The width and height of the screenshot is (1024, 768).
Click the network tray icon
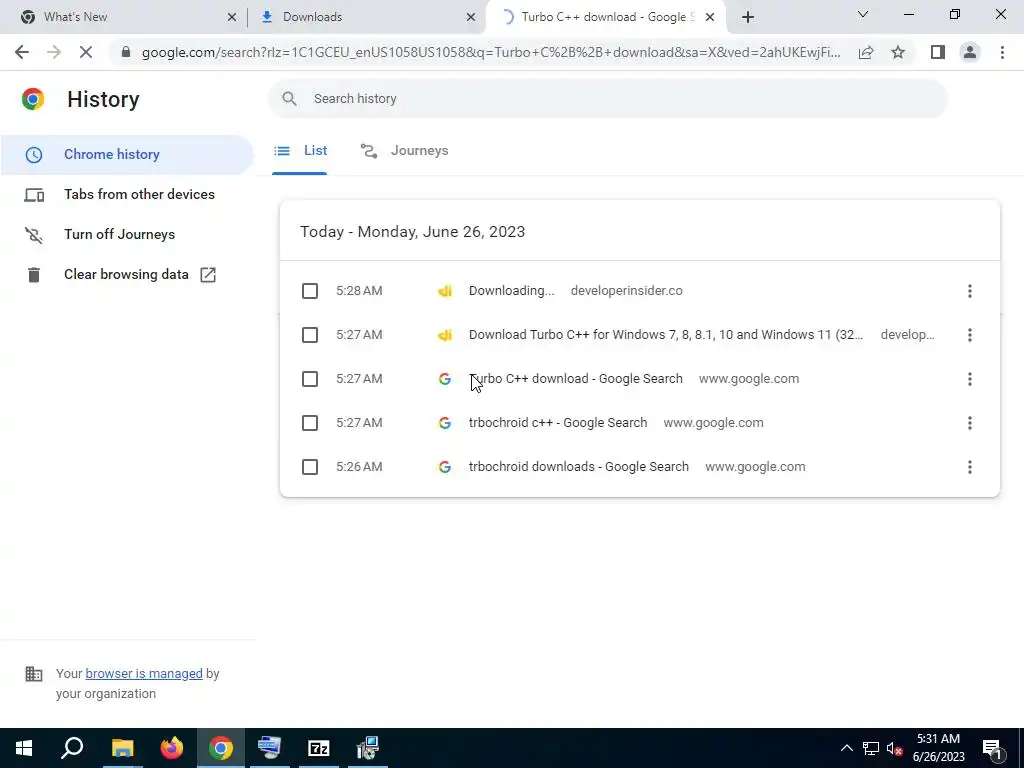(x=871, y=748)
